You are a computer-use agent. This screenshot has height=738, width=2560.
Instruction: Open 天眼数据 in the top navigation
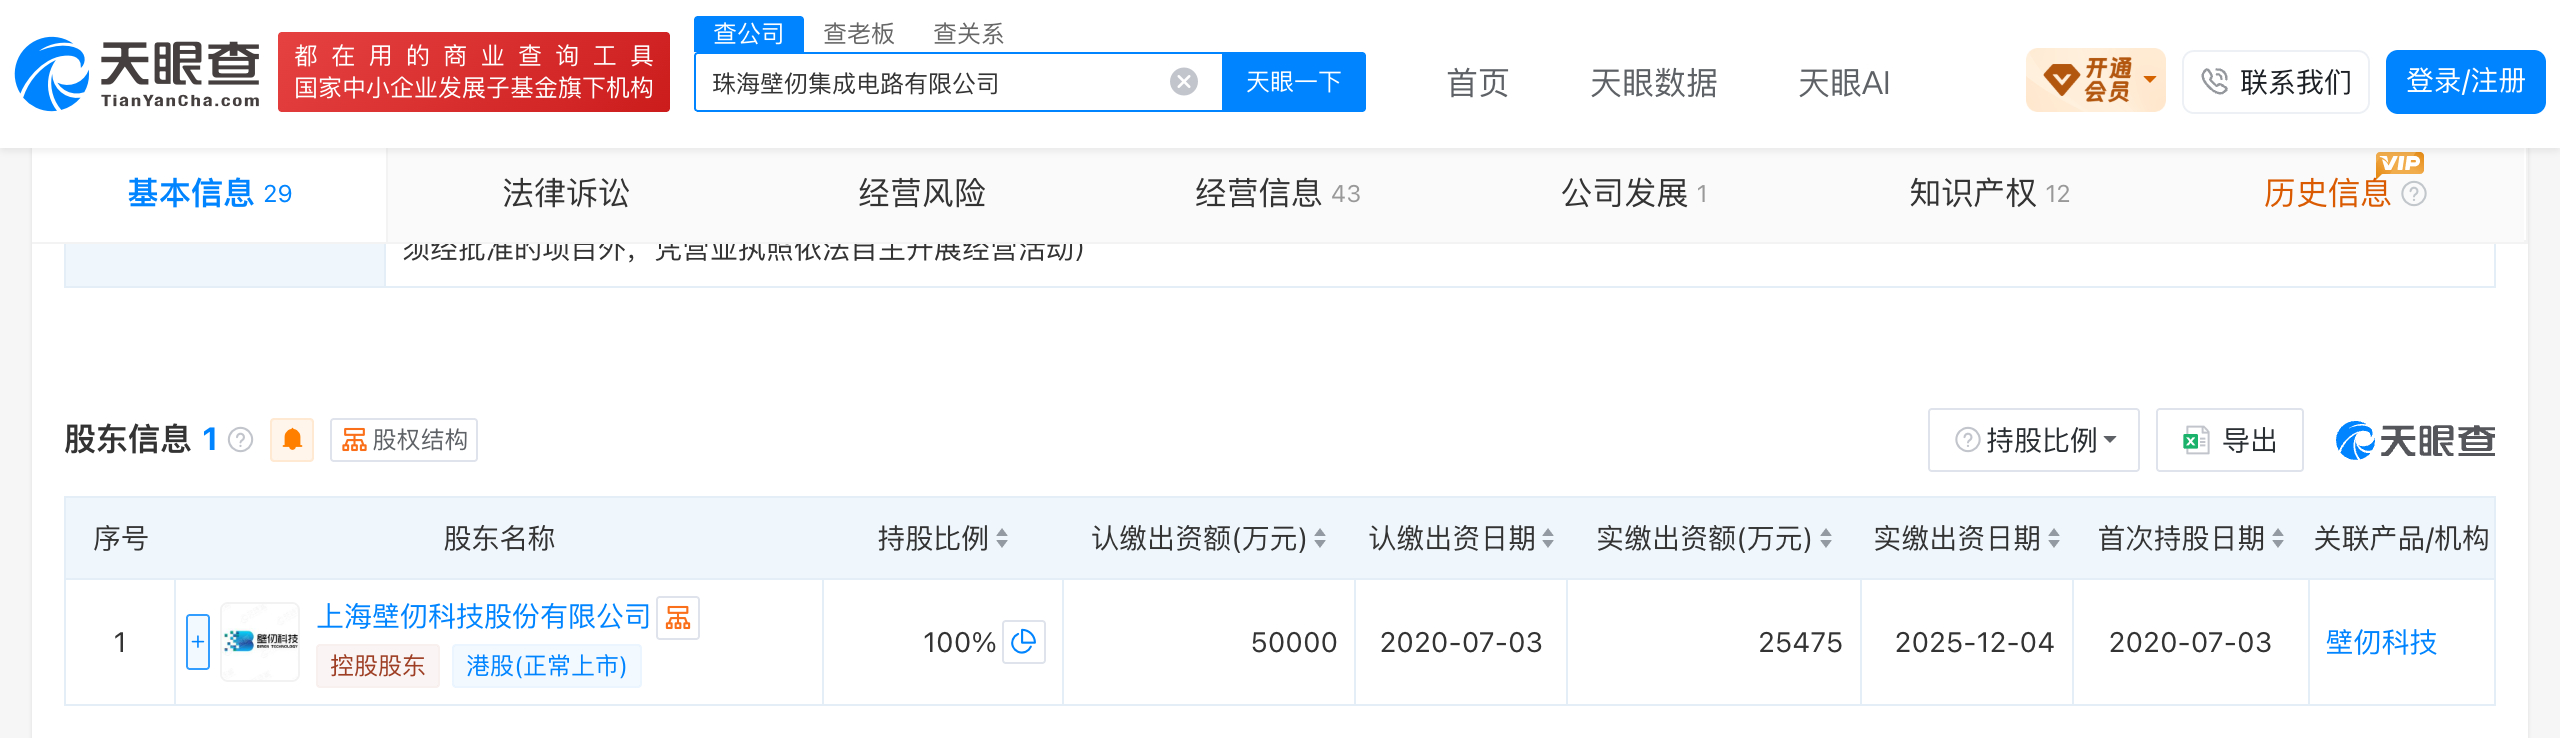click(1654, 83)
